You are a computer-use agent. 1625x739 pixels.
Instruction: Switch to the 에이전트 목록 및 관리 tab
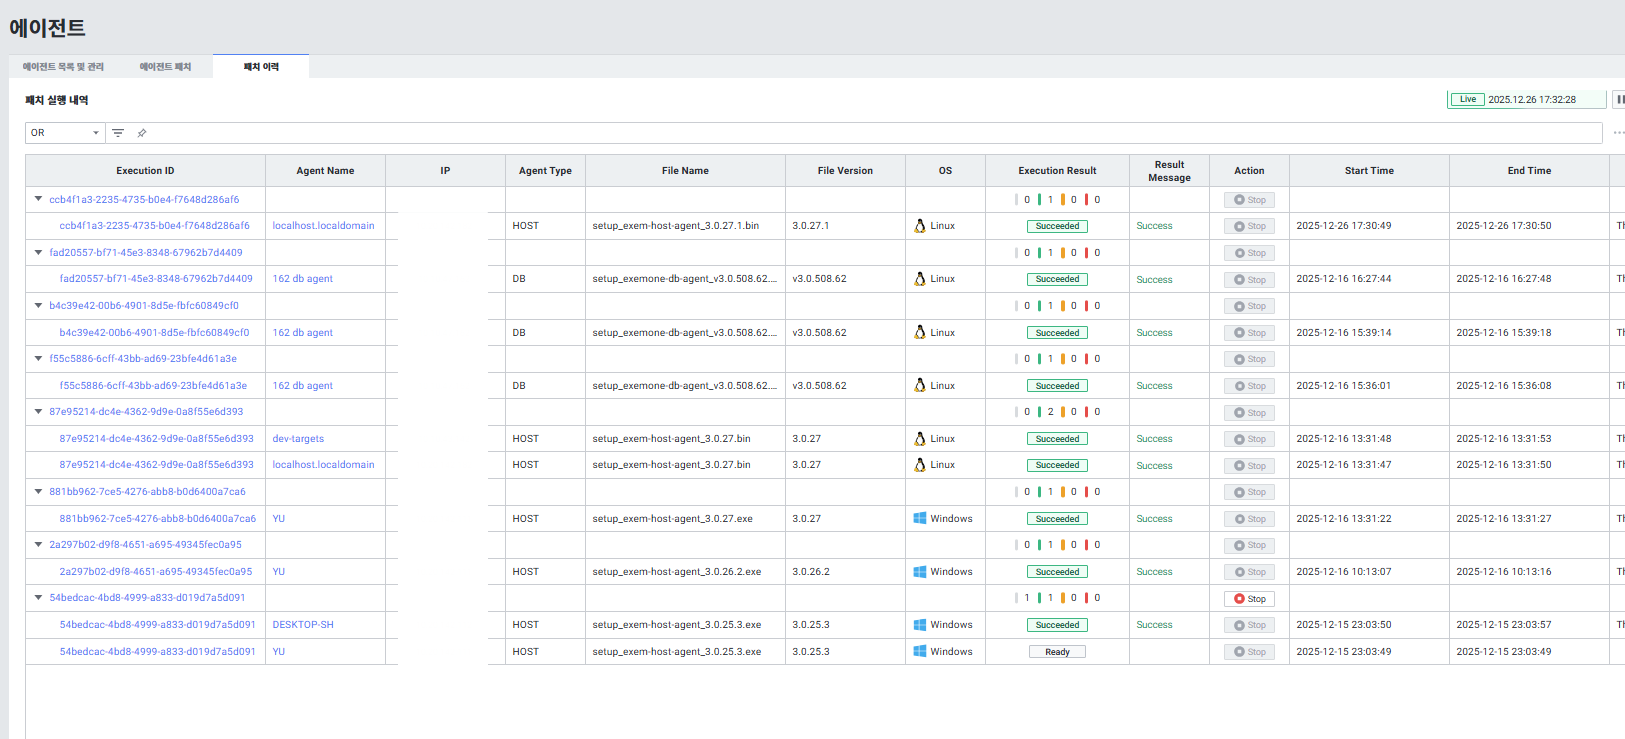coord(63,67)
